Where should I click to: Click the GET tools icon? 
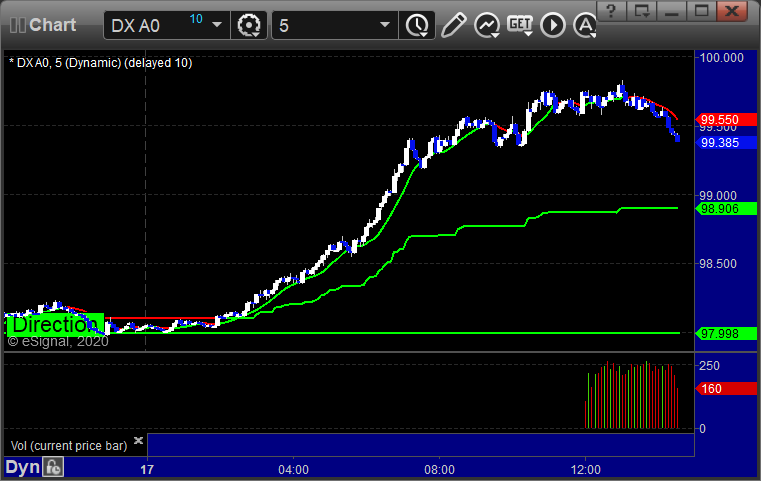[520, 25]
